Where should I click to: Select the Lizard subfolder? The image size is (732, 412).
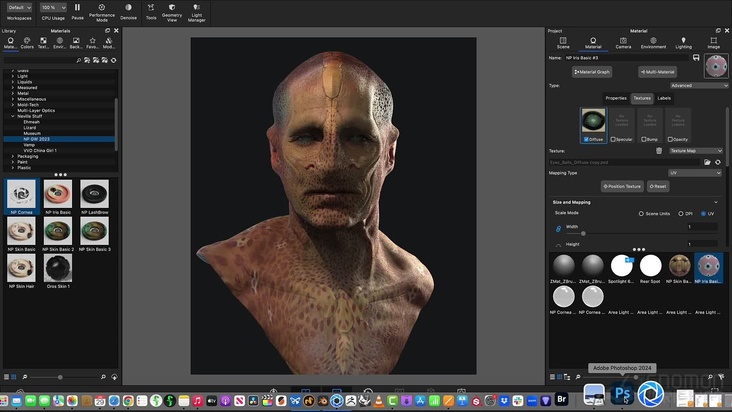coord(30,127)
